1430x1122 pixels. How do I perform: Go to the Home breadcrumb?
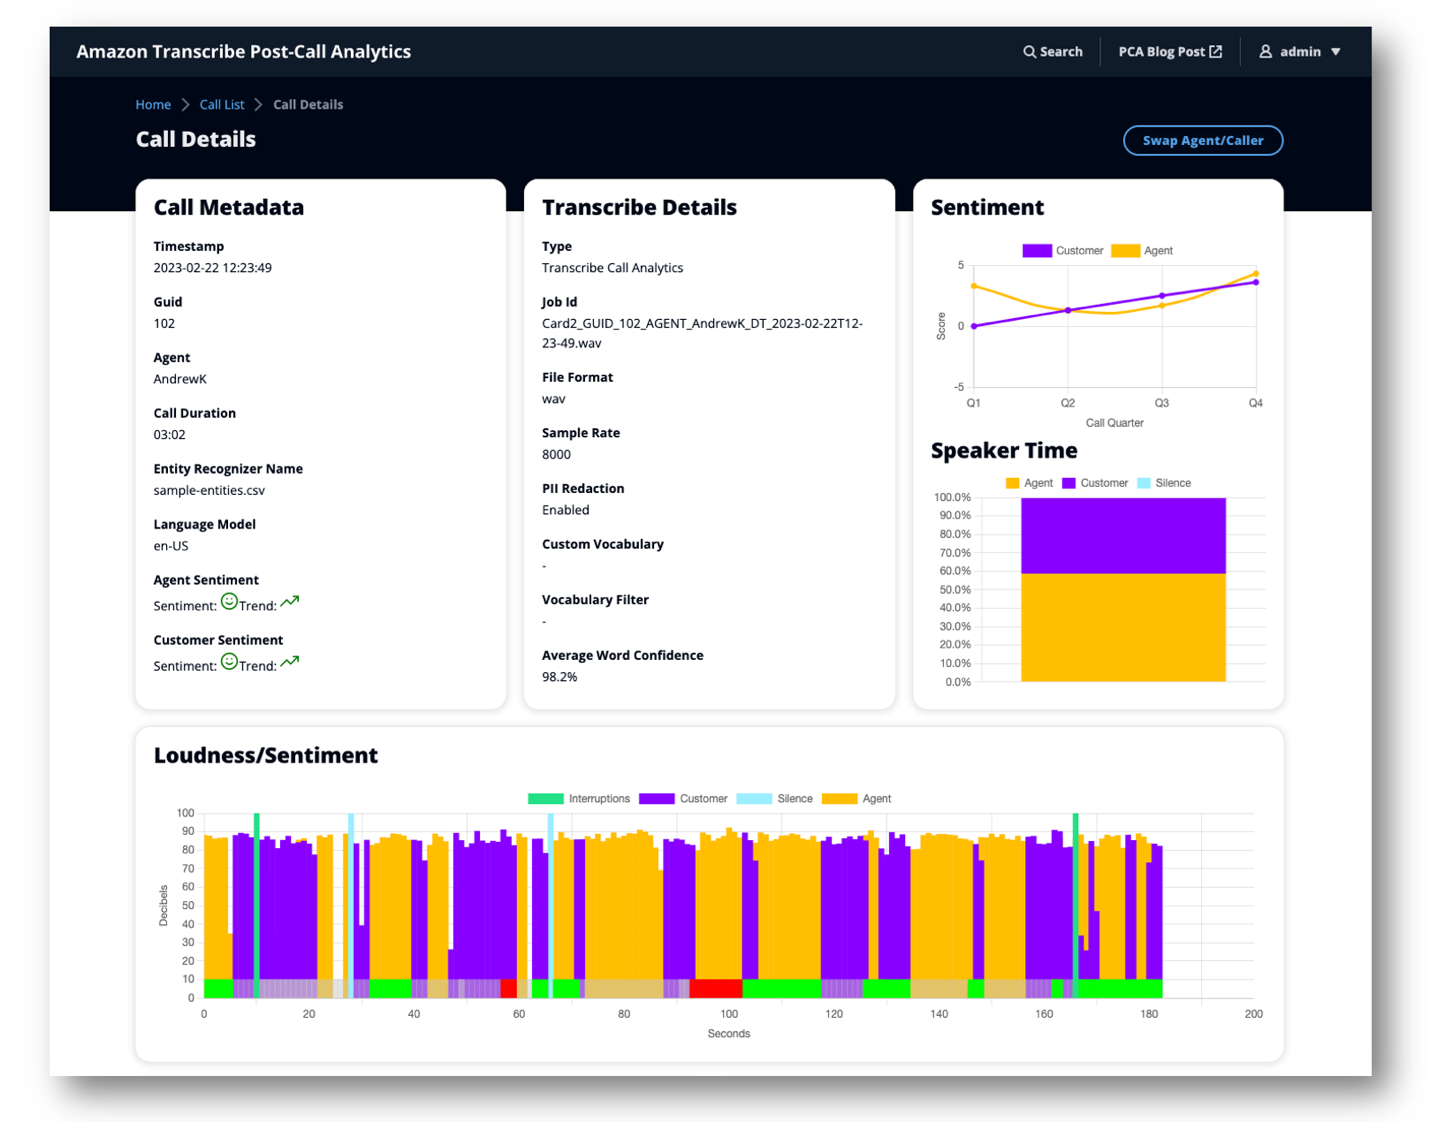153,105
